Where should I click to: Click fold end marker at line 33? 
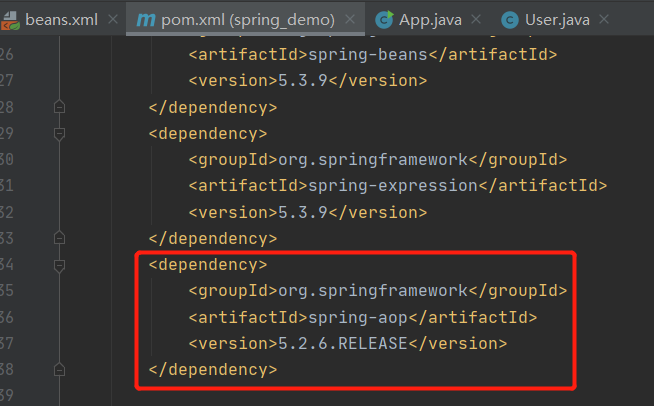[59, 238]
